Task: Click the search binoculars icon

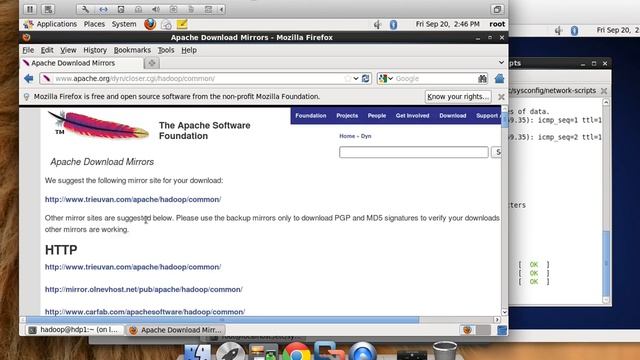Action: pos(482,78)
